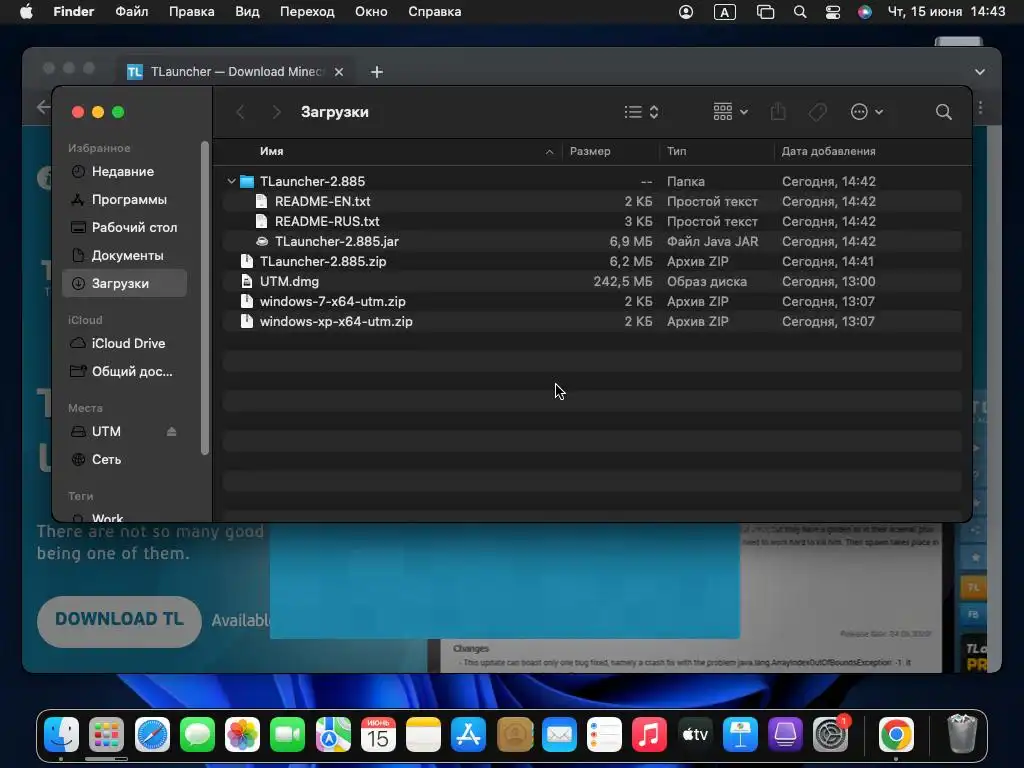Open the Окно menu
The width and height of the screenshot is (1024, 768).
(371, 12)
